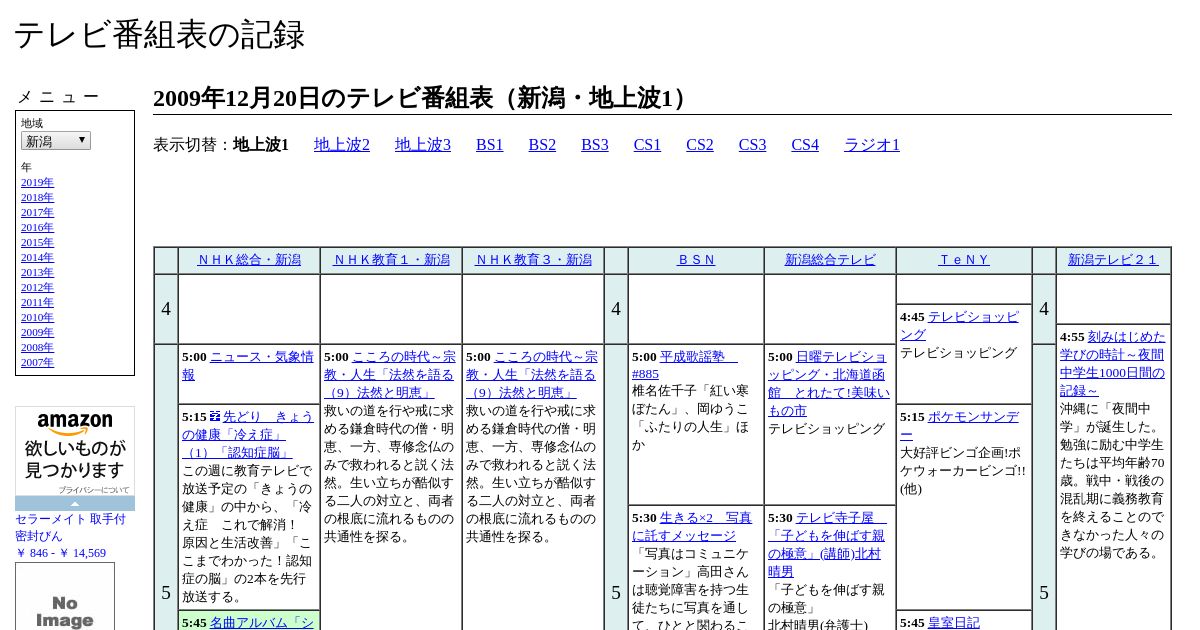Switch to the BS3 listing

pyautogui.click(x=595, y=145)
